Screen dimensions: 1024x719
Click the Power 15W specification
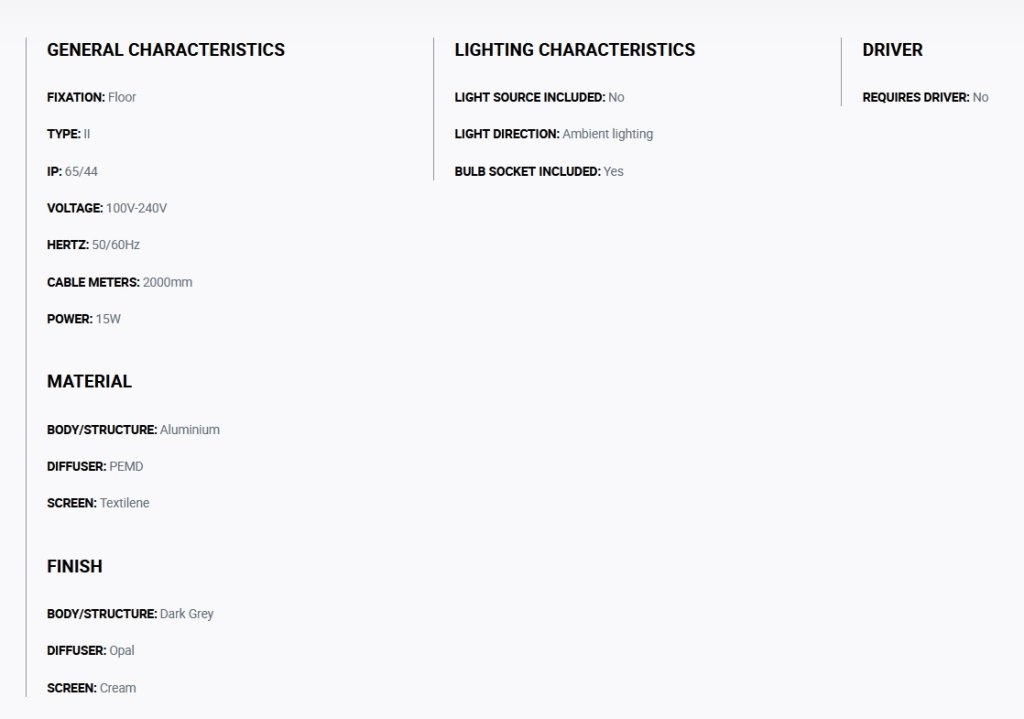(x=84, y=319)
